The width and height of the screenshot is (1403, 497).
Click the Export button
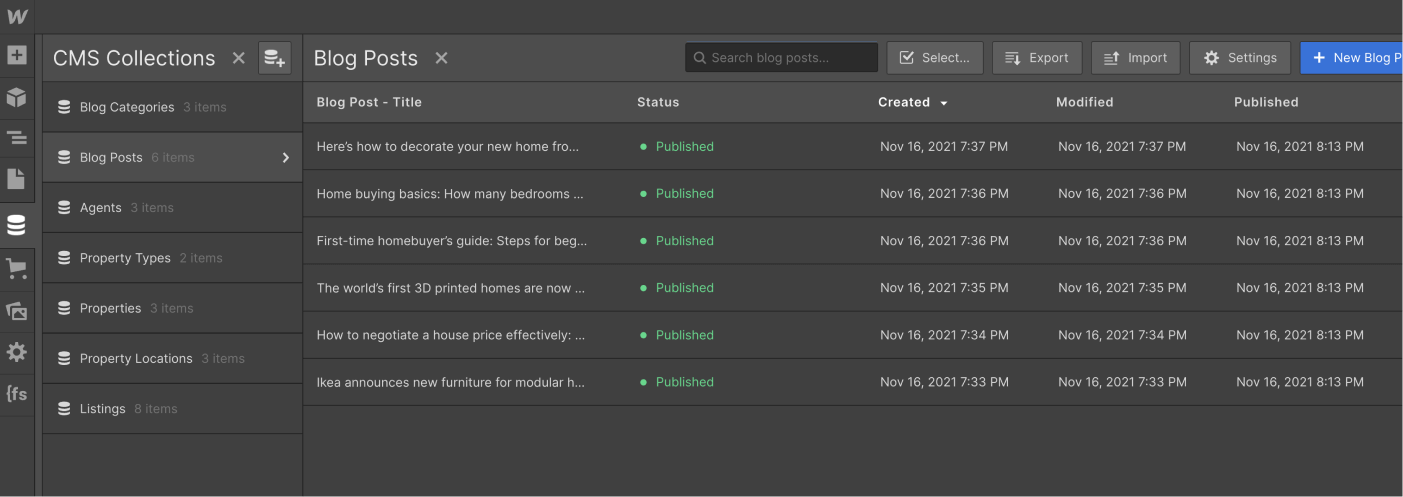pos(1037,58)
